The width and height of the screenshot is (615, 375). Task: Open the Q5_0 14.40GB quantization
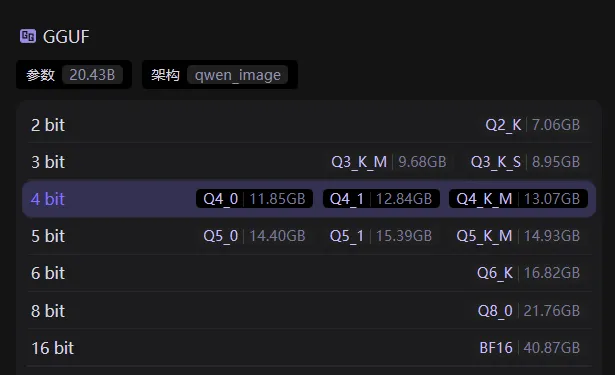point(254,236)
